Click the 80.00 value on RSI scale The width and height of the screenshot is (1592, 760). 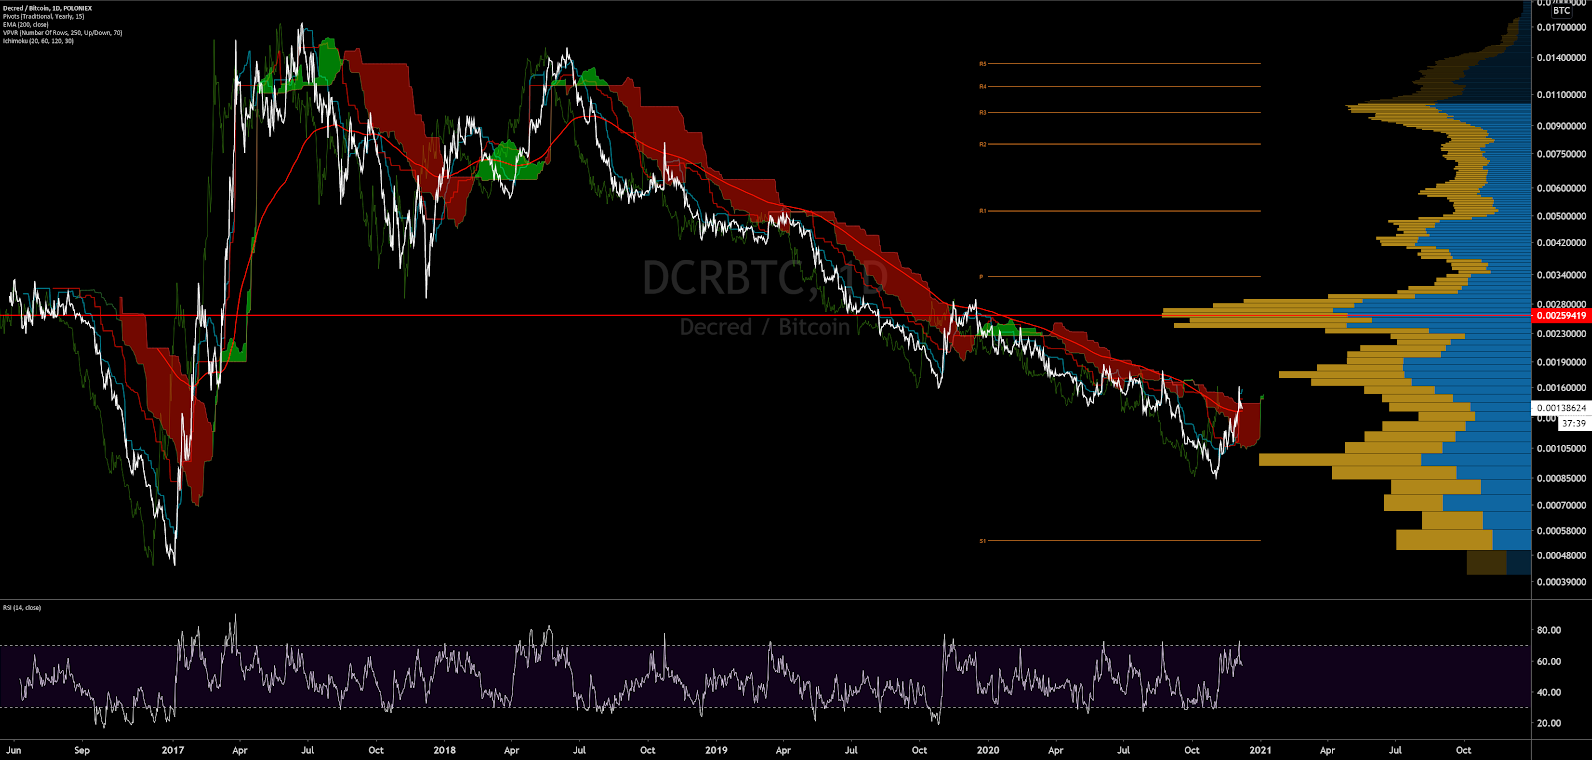coord(1549,630)
